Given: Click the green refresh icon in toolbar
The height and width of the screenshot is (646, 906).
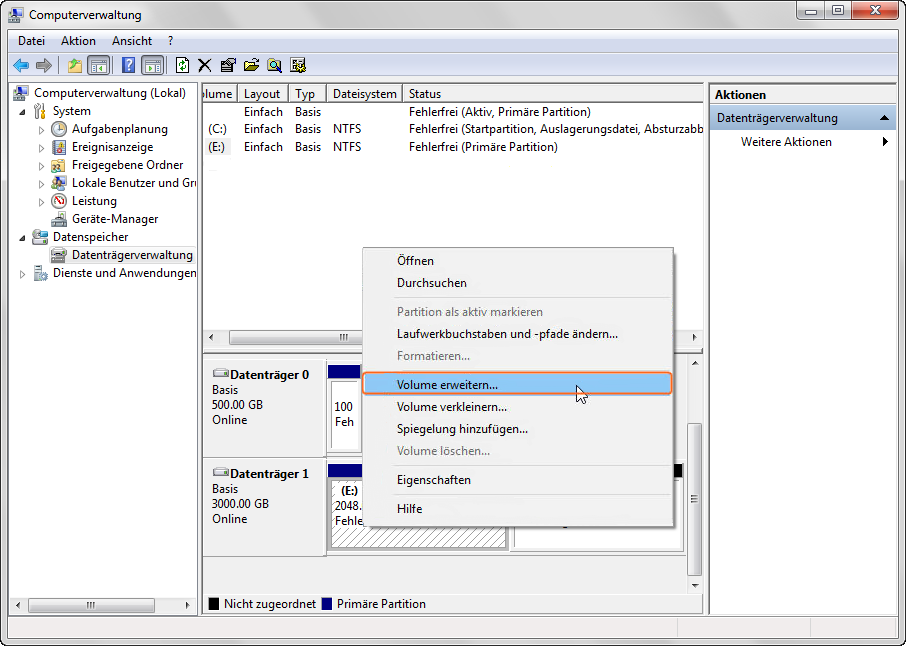Looking at the screenshot, I should (182, 65).
